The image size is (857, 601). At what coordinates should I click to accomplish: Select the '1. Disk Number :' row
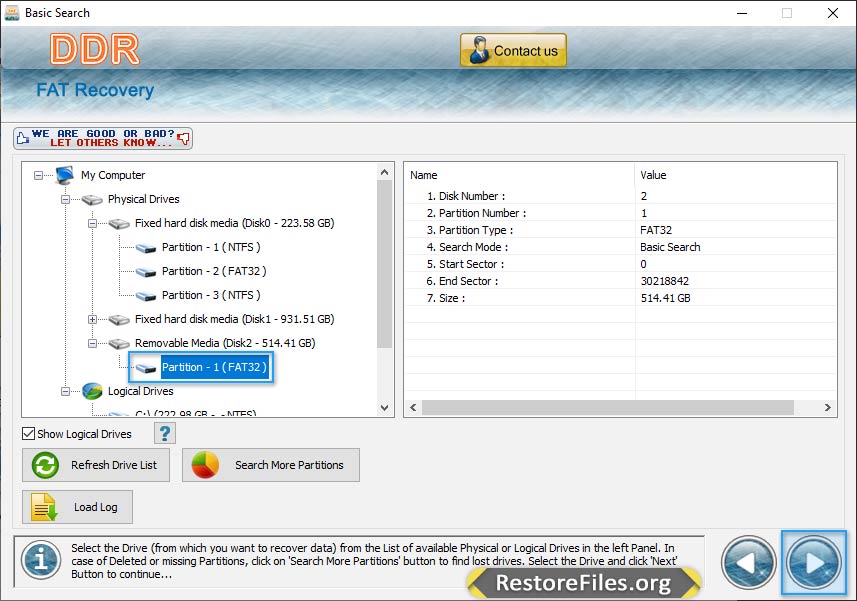point(621,196)
